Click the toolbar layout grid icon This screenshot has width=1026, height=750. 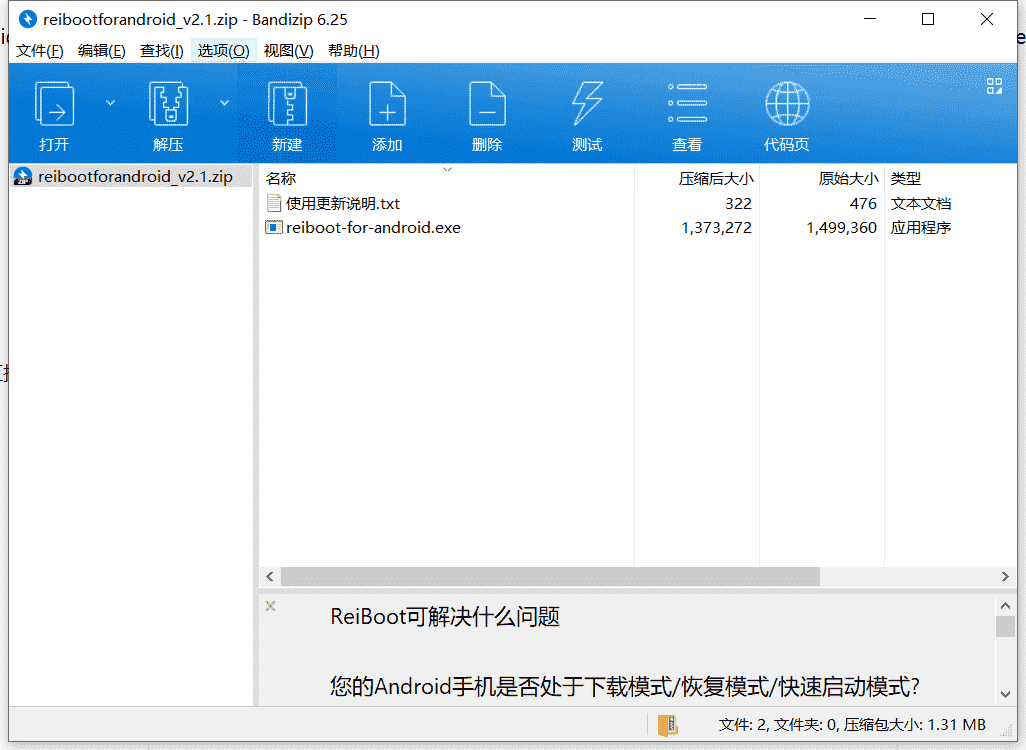point(995,86)
